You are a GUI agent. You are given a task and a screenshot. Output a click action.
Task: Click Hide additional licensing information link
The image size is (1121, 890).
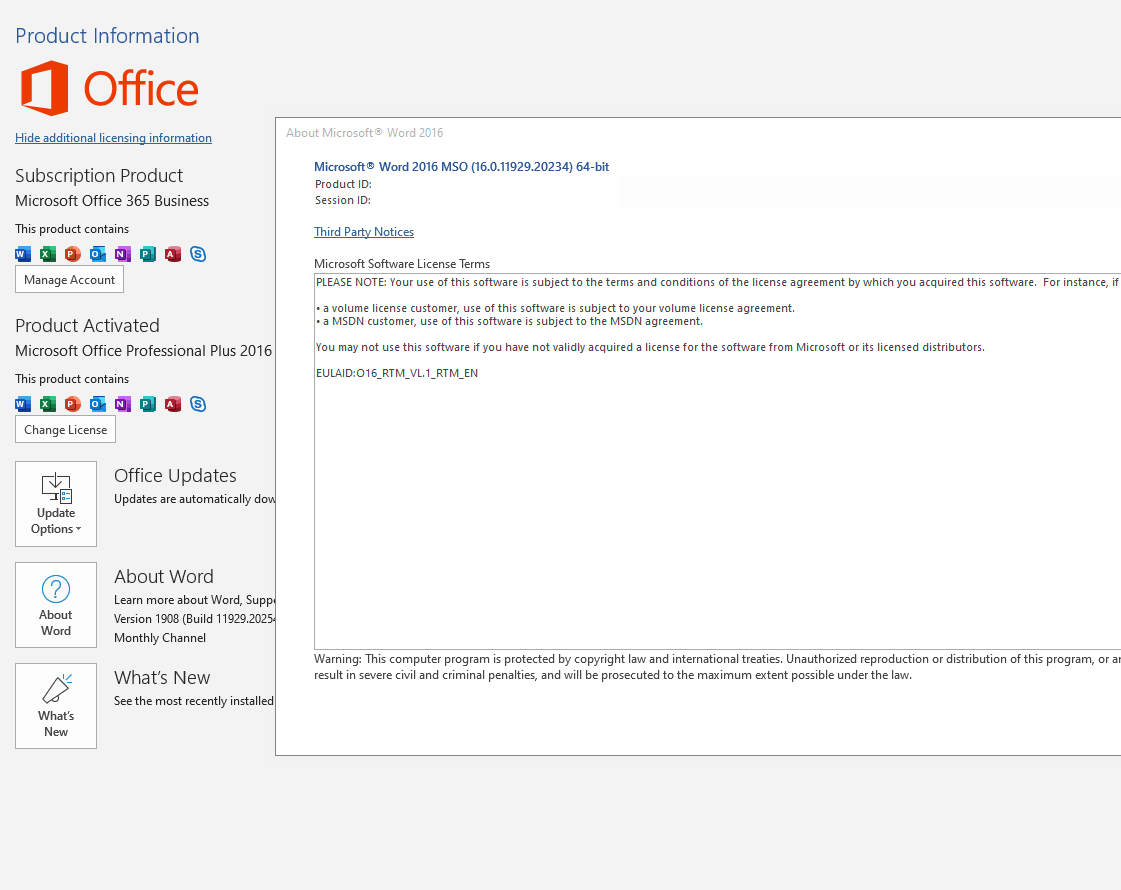(113, 138)
